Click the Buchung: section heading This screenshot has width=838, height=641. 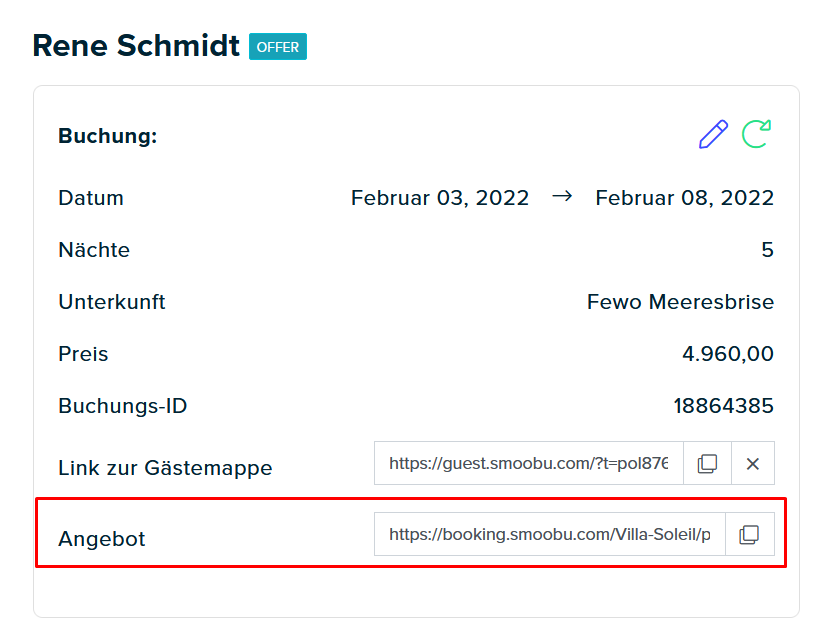(107, 136)
